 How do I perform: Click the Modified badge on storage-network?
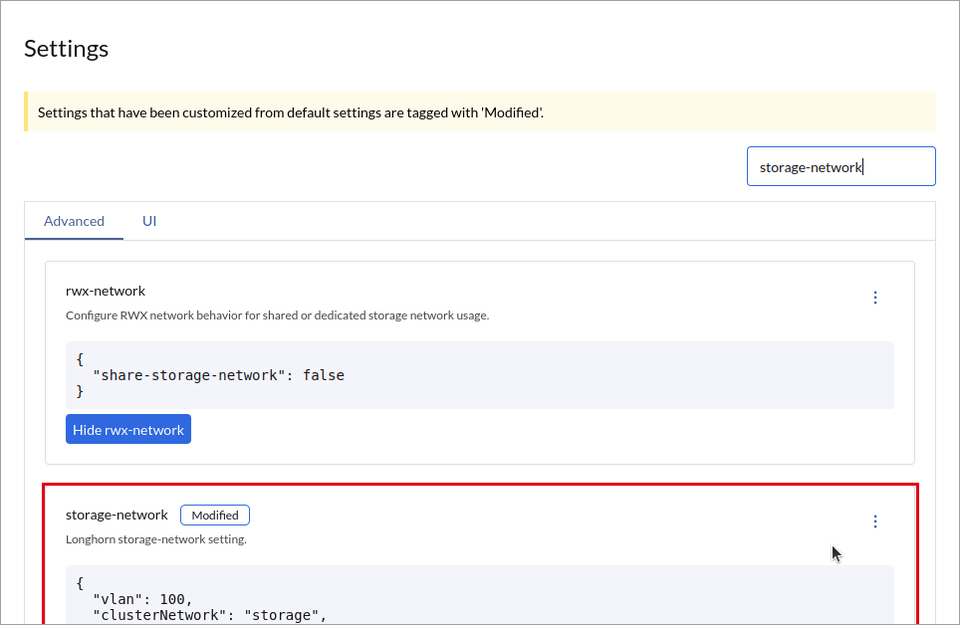pyautogui.click(x=215, y=515)
